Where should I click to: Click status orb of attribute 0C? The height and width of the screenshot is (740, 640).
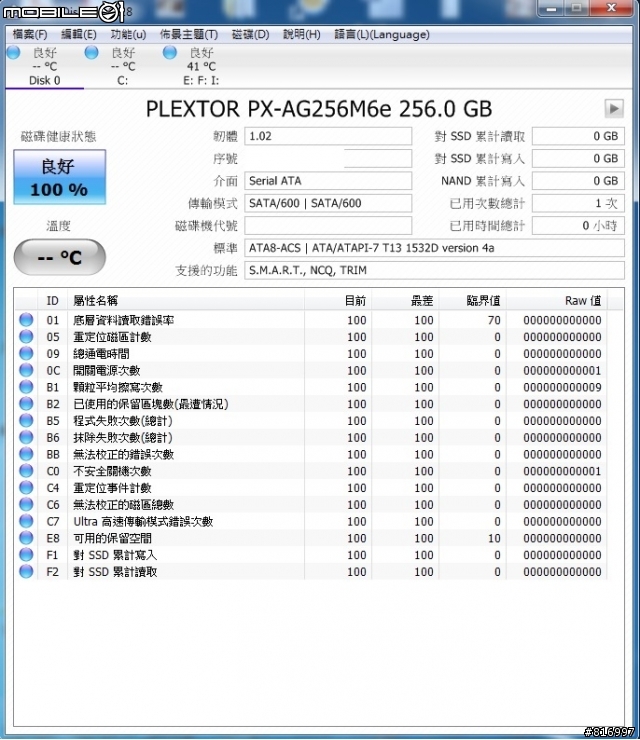(26, 370)
